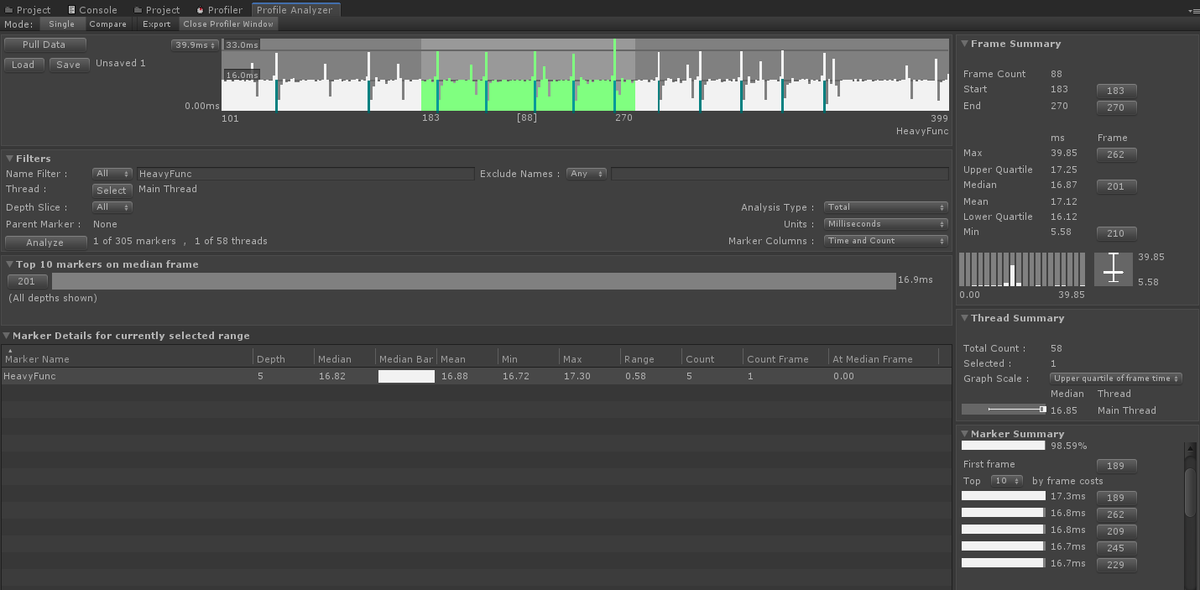1200x590 pixels.
Task: Click the End frame 270 button
Action: (x=1116, y=108)
